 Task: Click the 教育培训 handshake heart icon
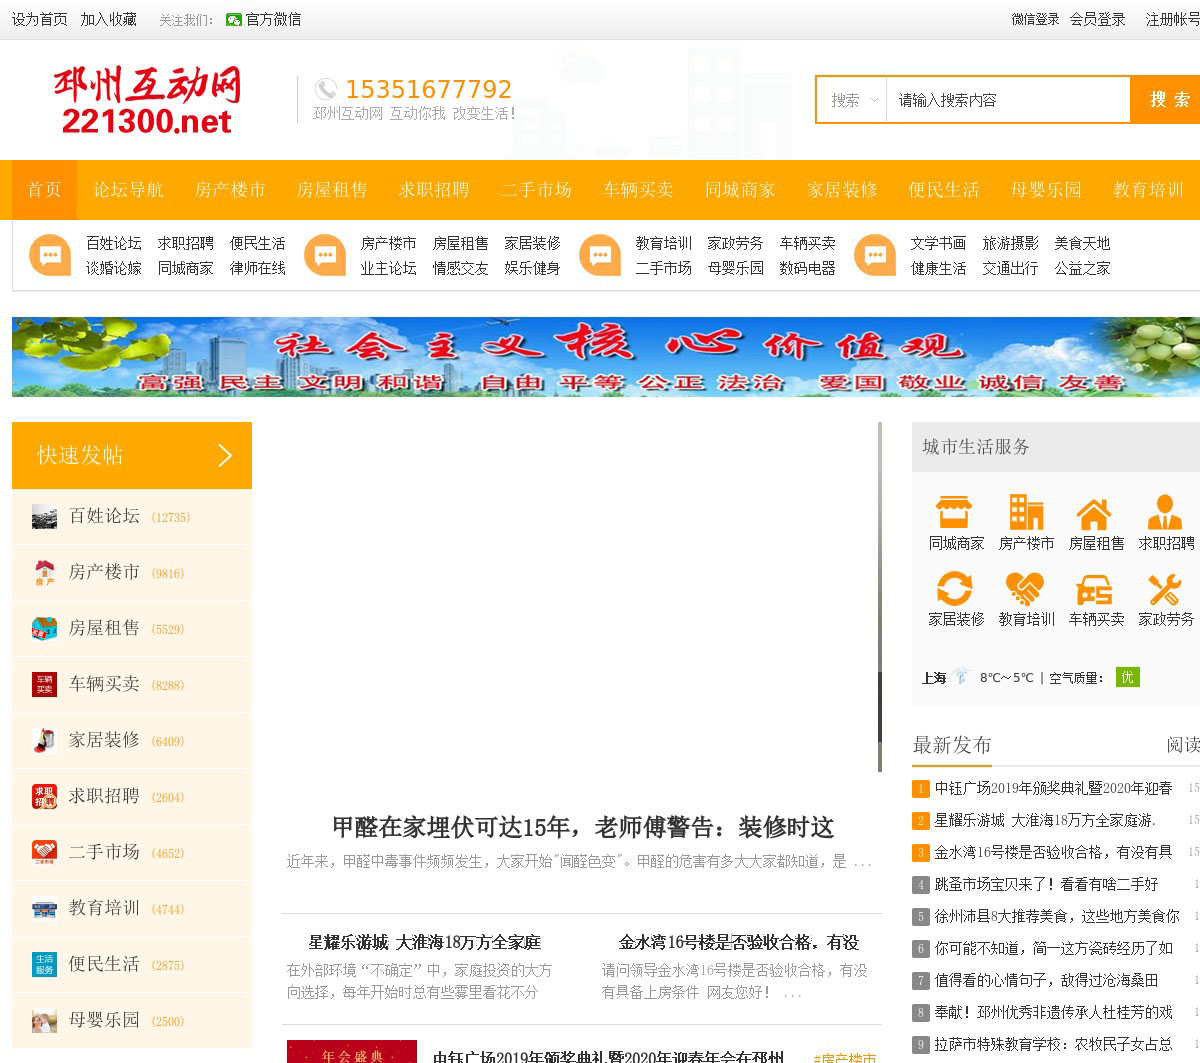(x=1026, y=588)
